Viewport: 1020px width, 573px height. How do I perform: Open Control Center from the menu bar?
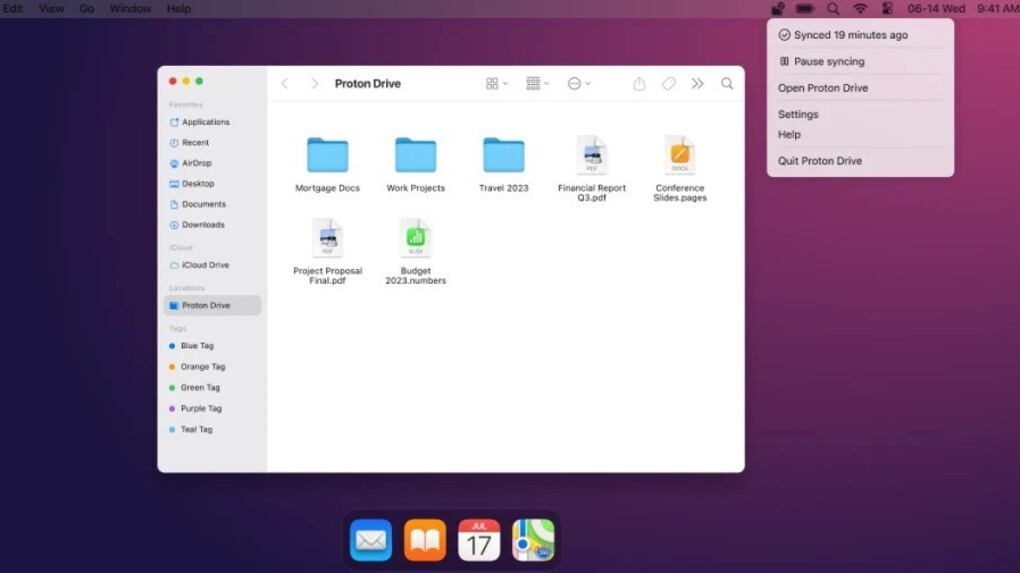[x=886, y=9]
